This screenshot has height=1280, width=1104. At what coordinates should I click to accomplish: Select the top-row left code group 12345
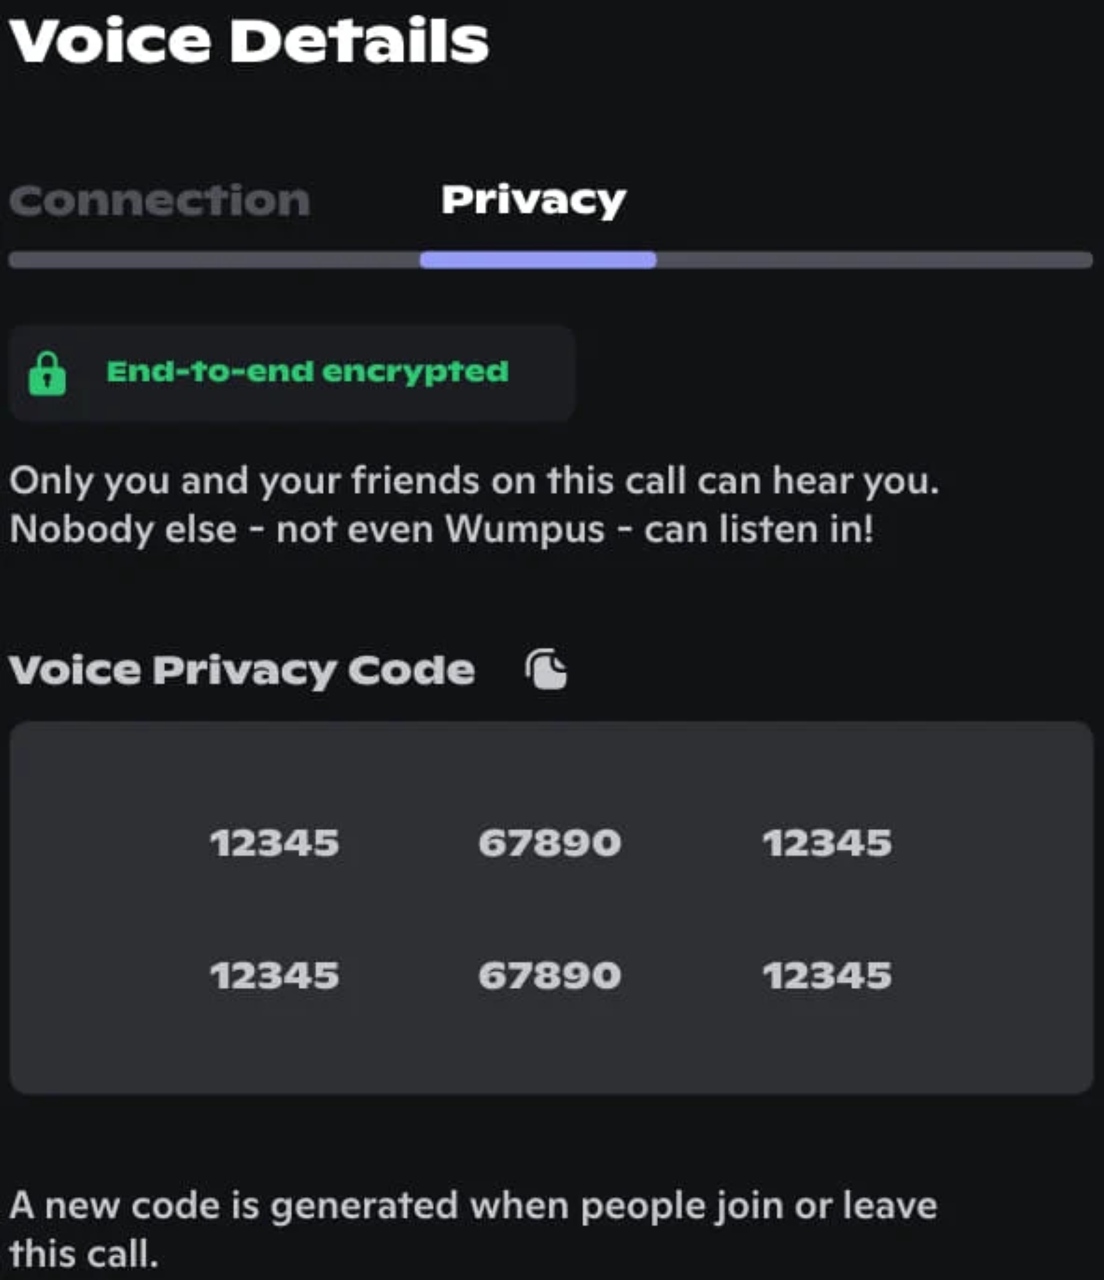274,843
